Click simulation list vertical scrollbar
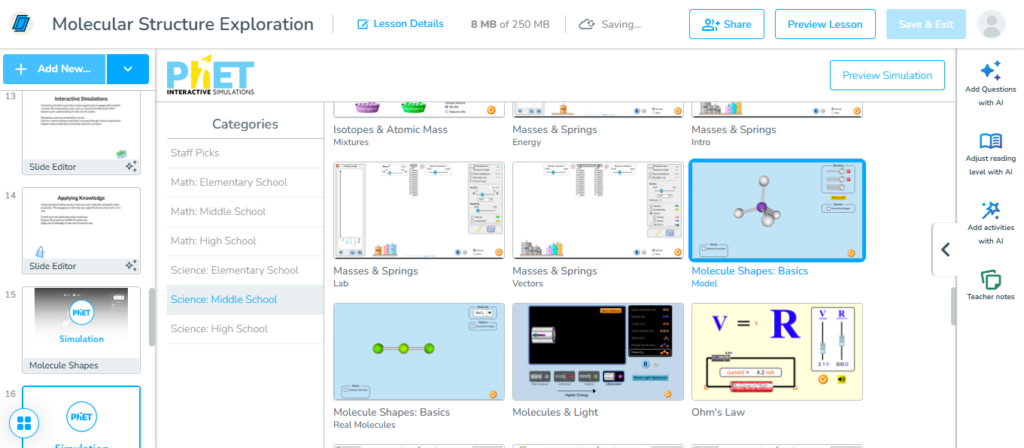The height and width of the screenshot is (448, 1024). click(953, 307)
